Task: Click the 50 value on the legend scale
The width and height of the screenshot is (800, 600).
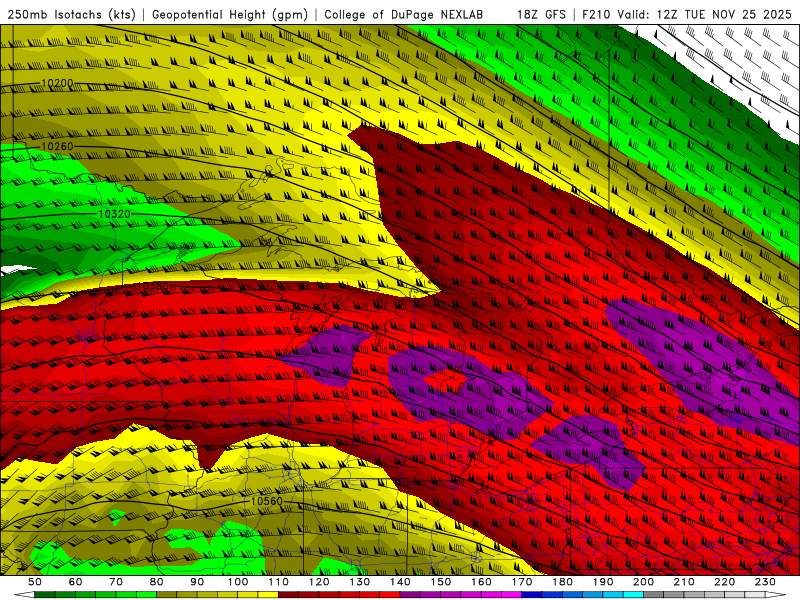Action: coord(35,582)
